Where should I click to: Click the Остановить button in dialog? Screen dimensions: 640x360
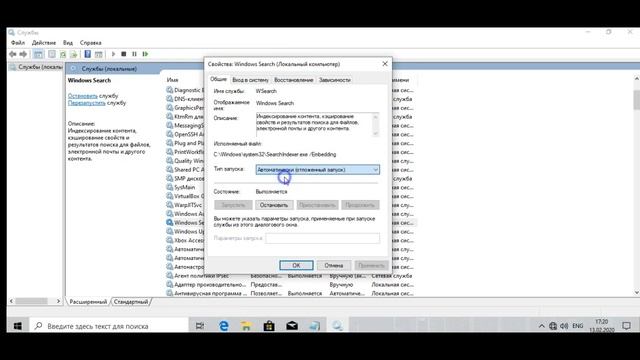[x=274, y=205]
